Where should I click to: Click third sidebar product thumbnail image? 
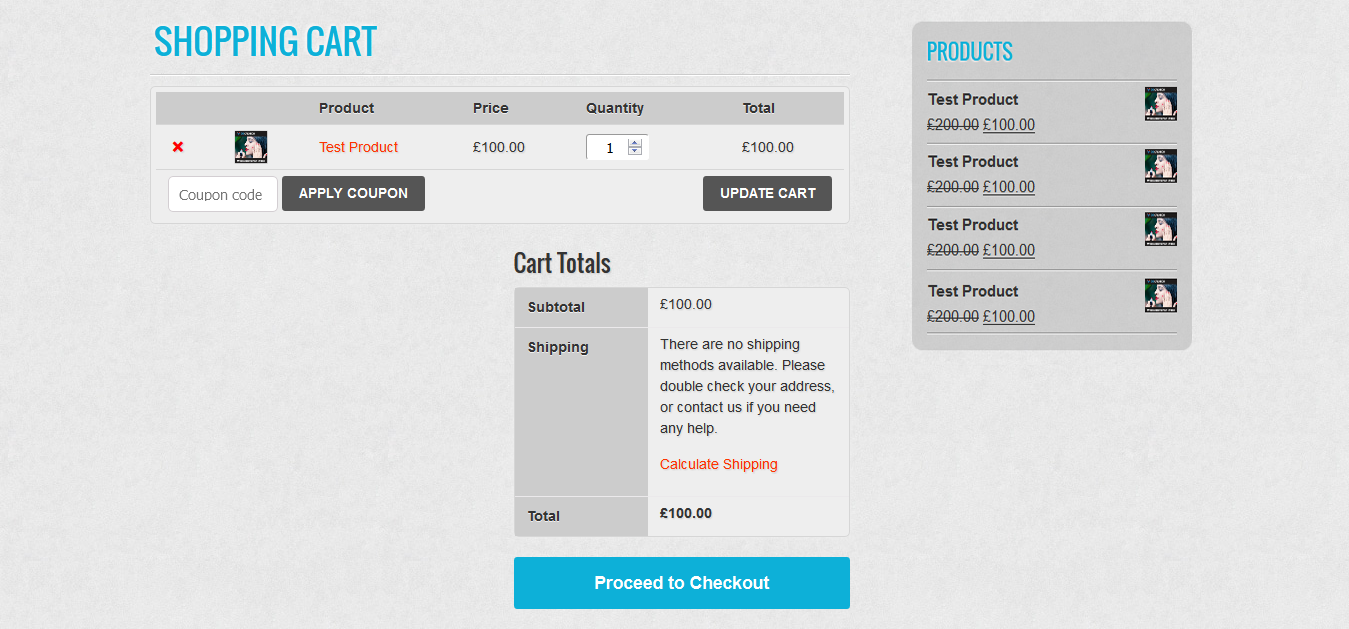(1161, 229)
